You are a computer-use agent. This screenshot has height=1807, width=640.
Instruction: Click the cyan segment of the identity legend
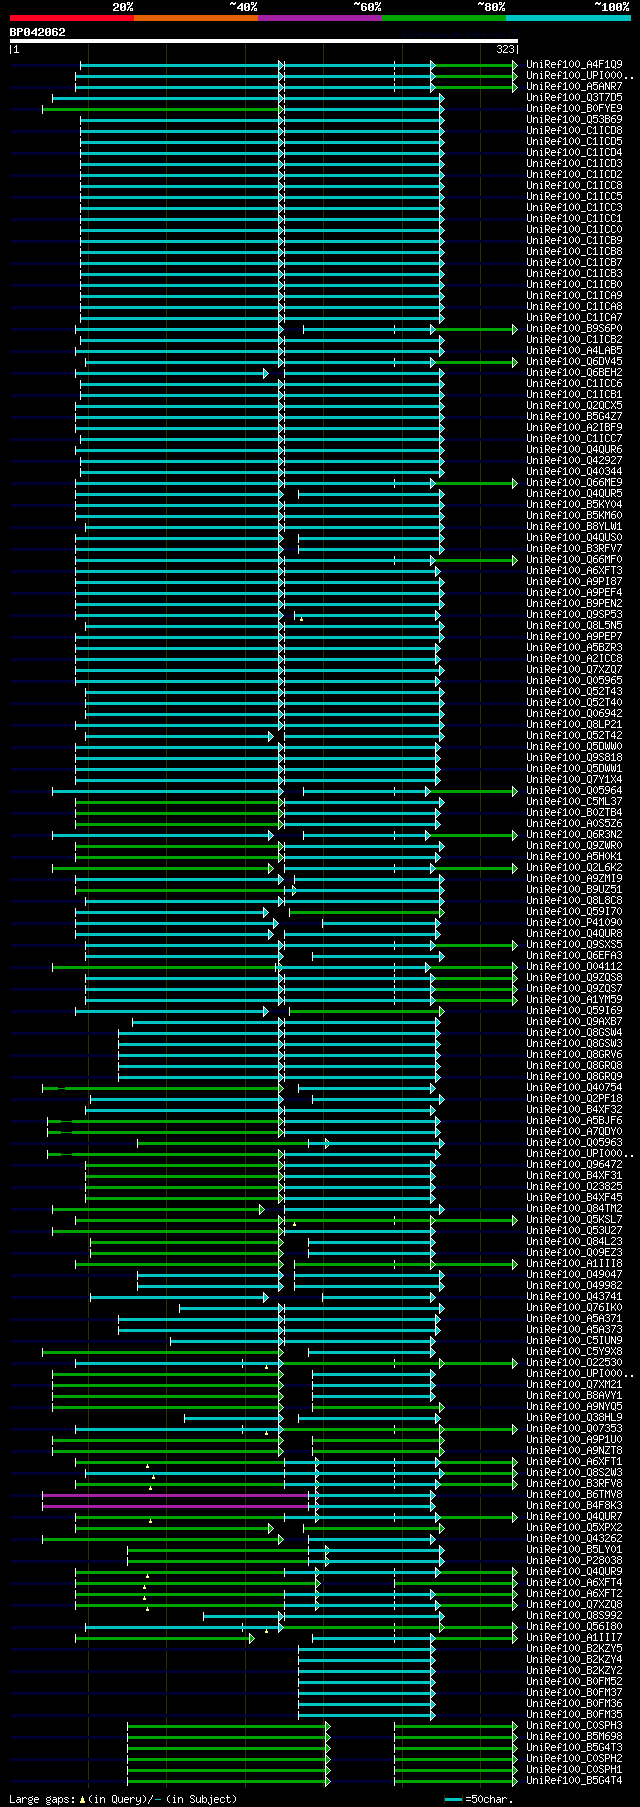tap(568, 17)
